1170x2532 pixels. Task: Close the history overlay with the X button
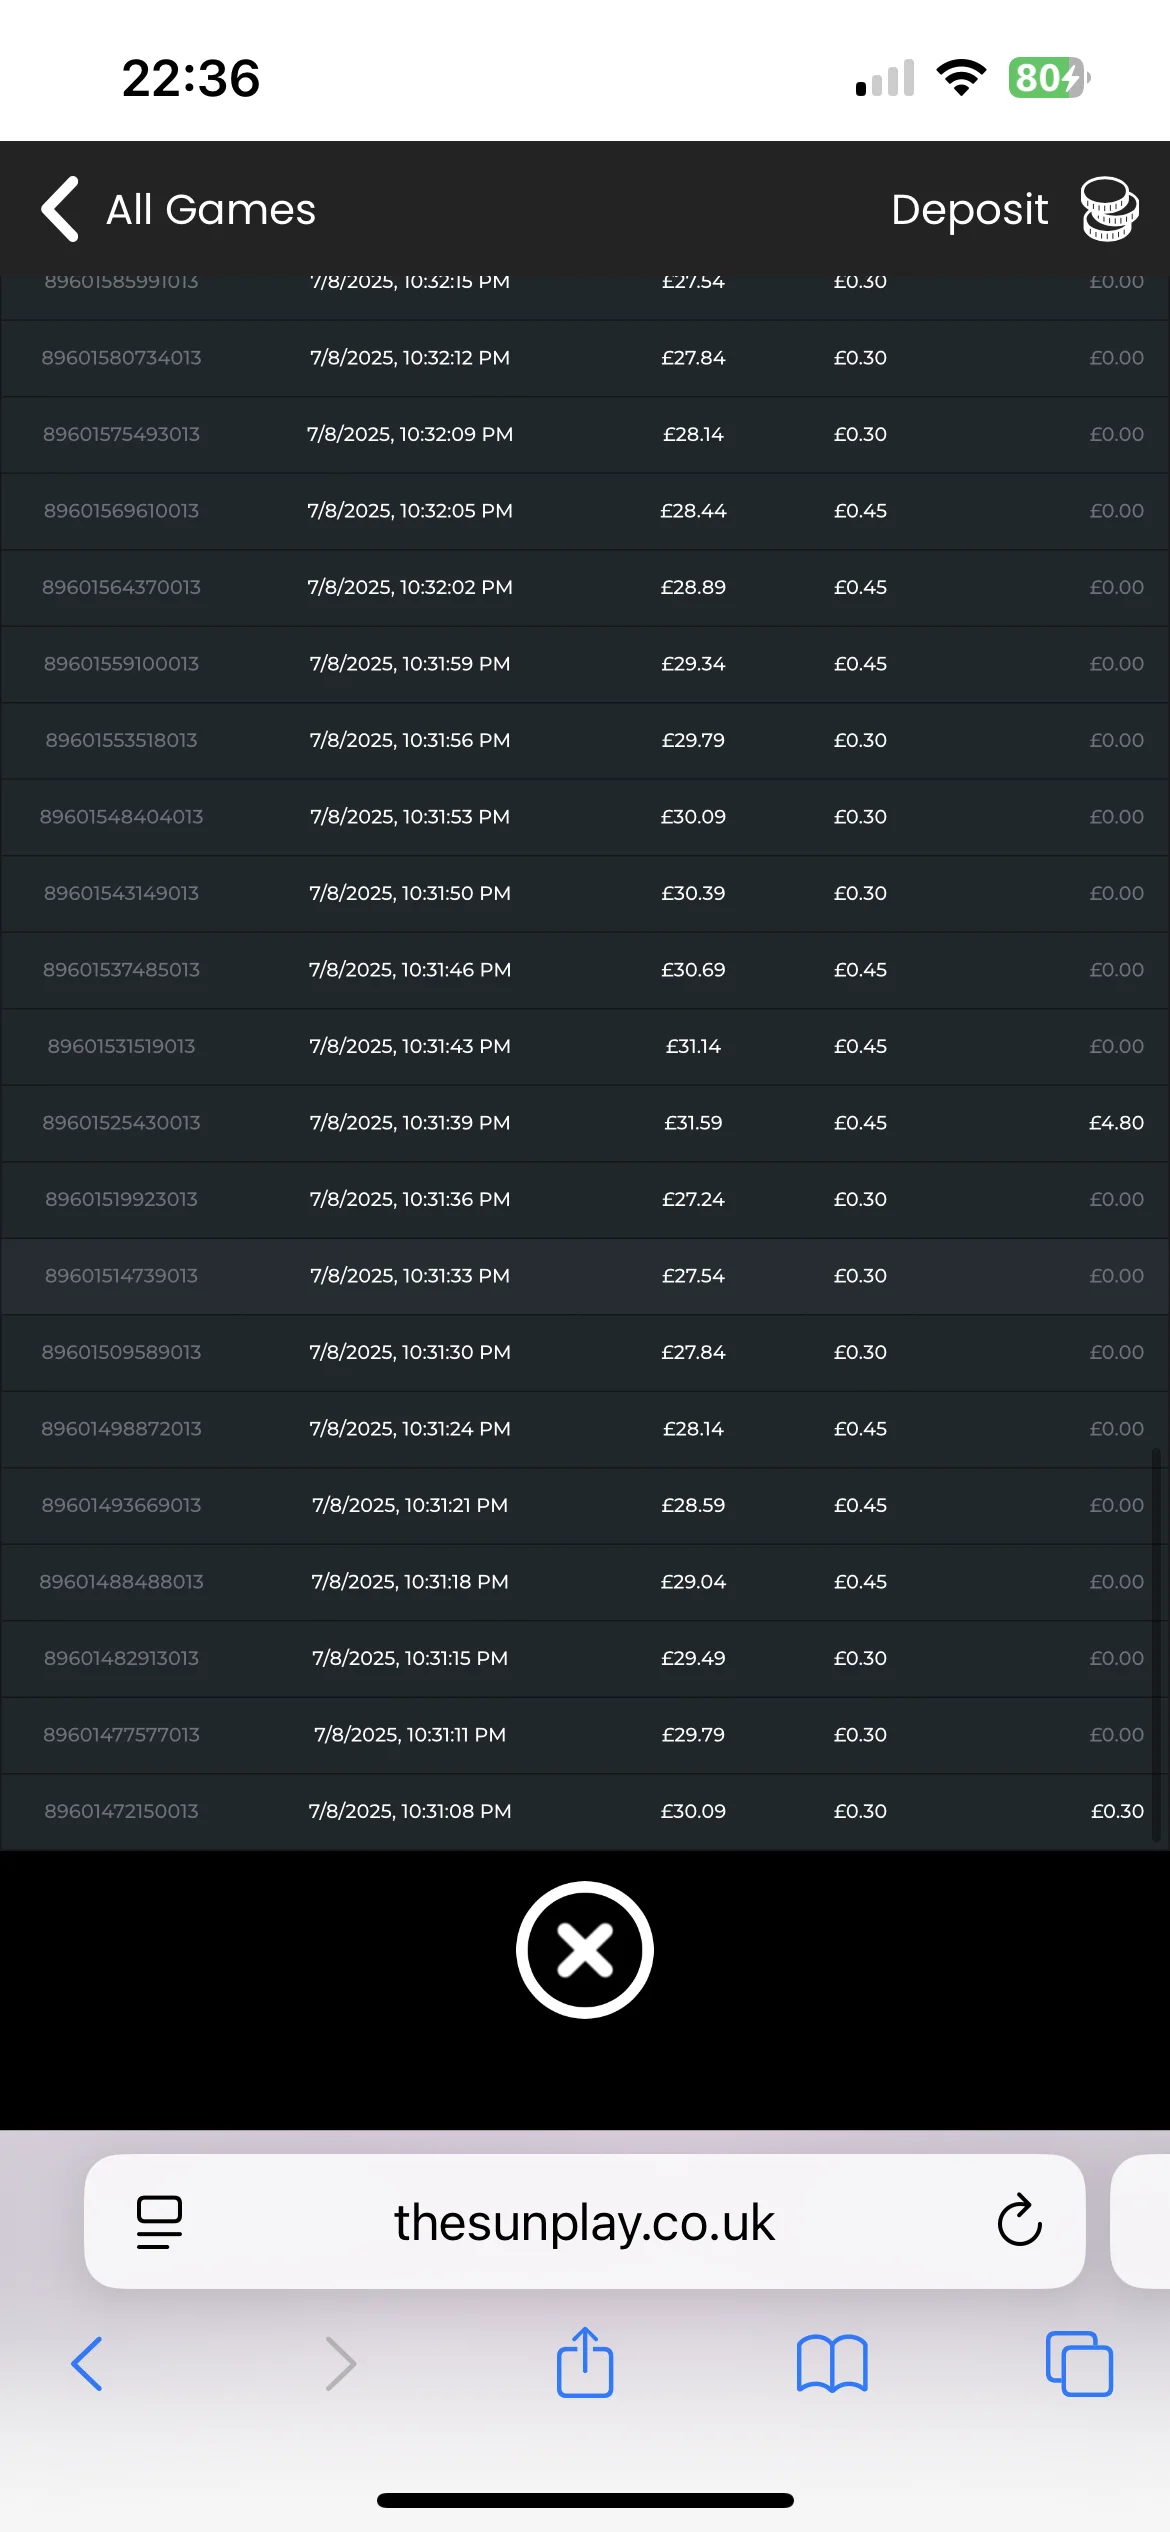[585, 1950]
